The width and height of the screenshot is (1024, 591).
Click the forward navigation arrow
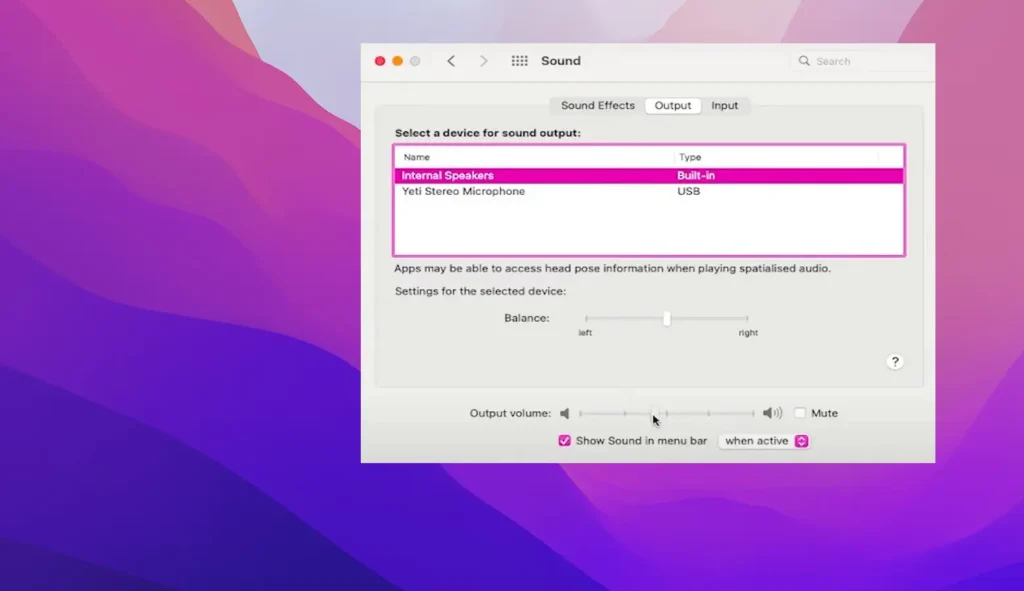(x=484, y=61)
